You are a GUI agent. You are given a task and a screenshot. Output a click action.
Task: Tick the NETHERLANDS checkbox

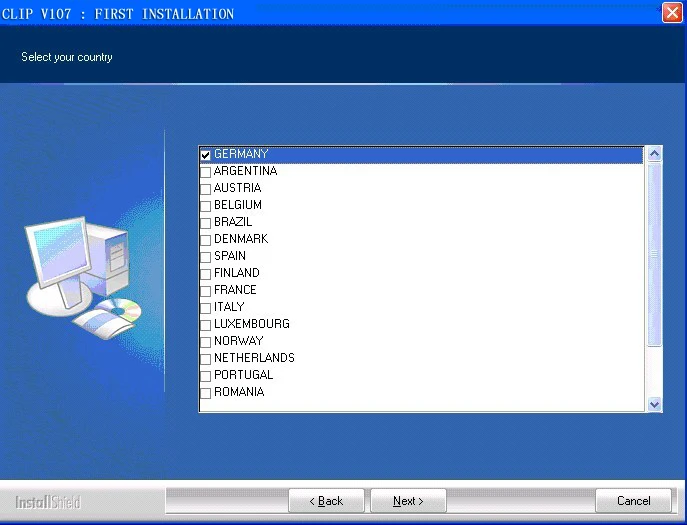click(x=205, y=359)
